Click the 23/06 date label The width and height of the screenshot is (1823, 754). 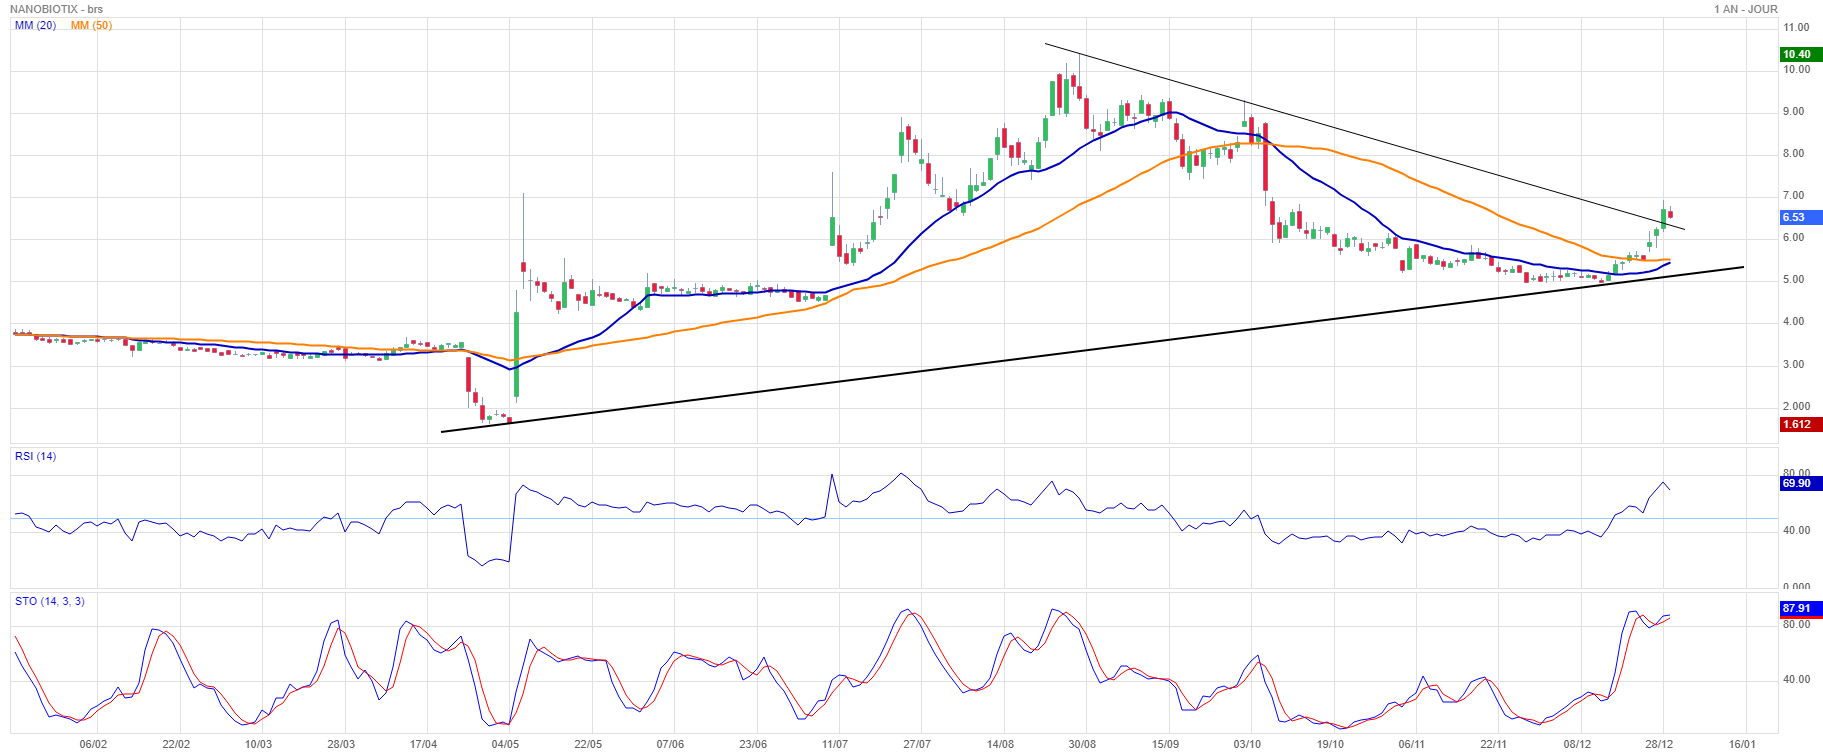pyautogui.click(x=753, y=744)
